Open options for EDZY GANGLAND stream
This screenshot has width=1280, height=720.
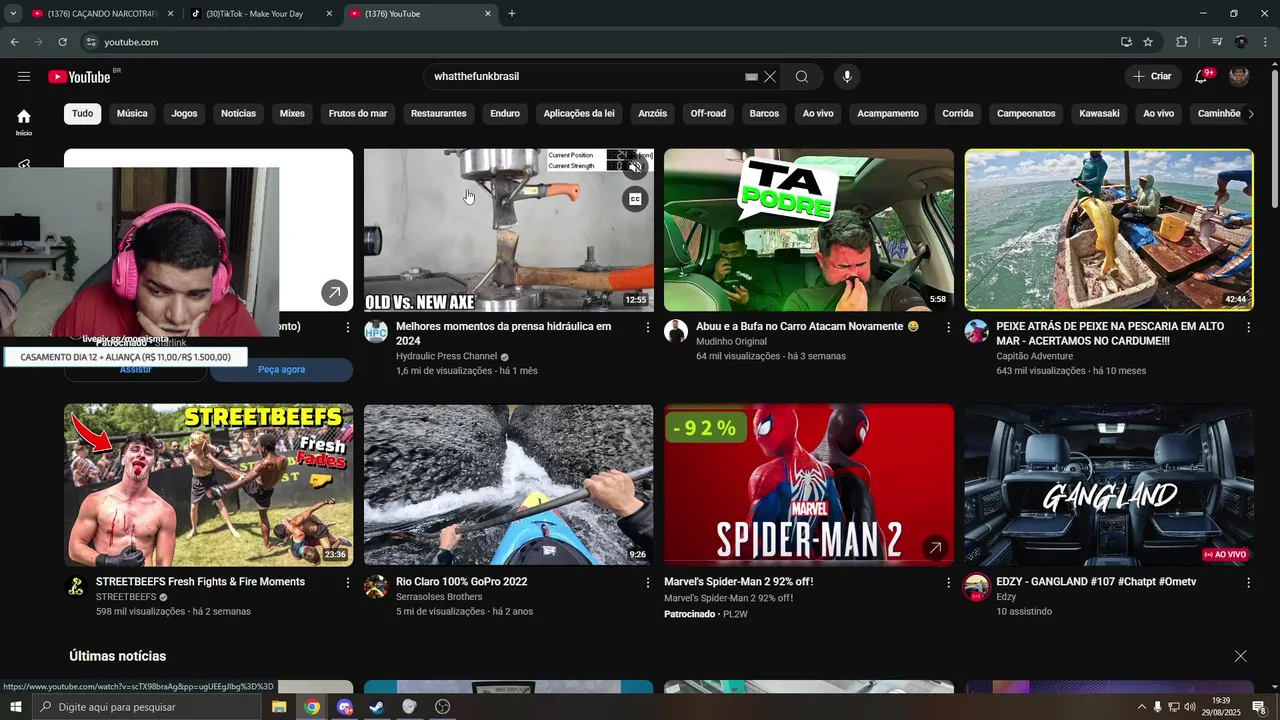[1248, 583]
